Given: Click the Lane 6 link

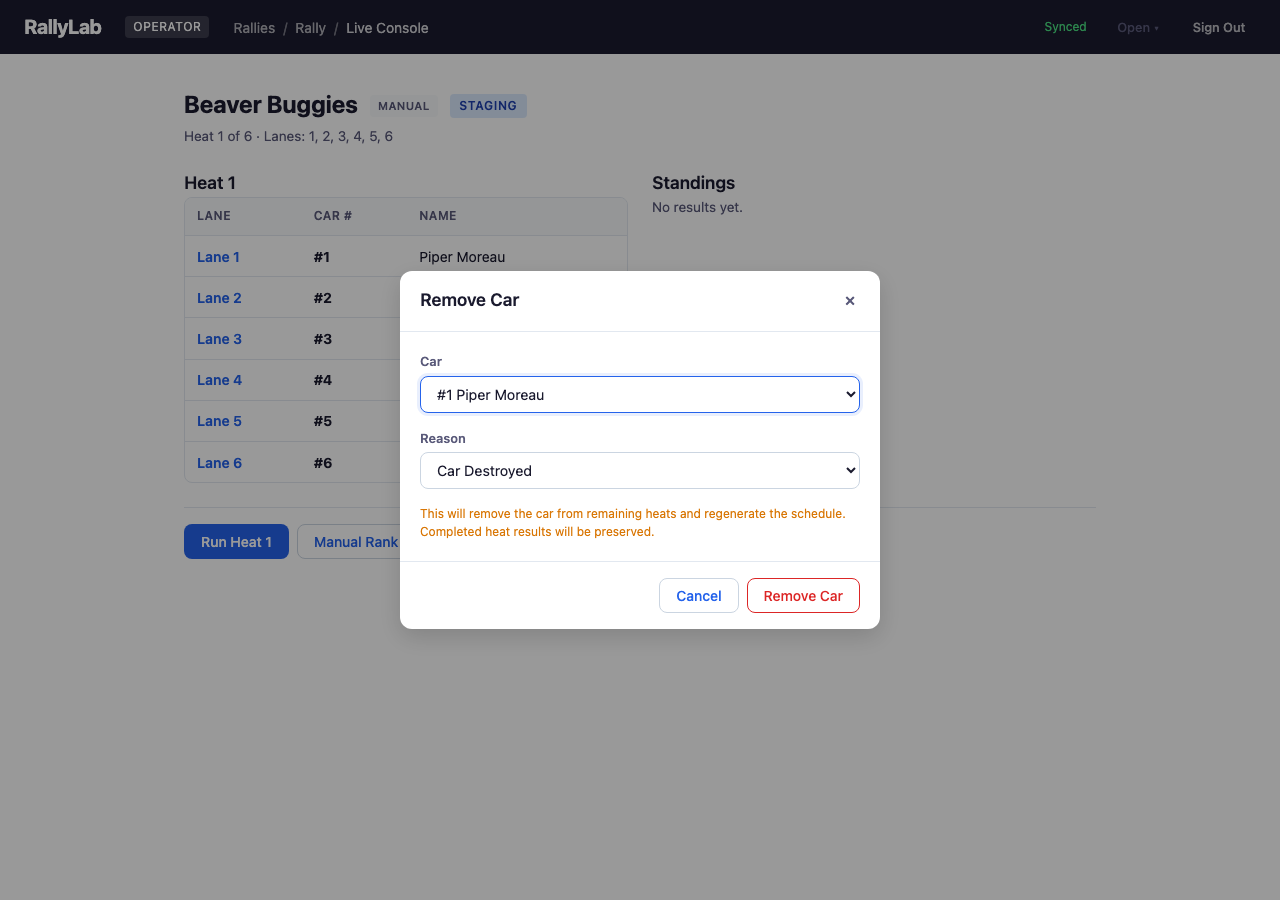Looking at the screenshot, I should [x=219, y=463].
